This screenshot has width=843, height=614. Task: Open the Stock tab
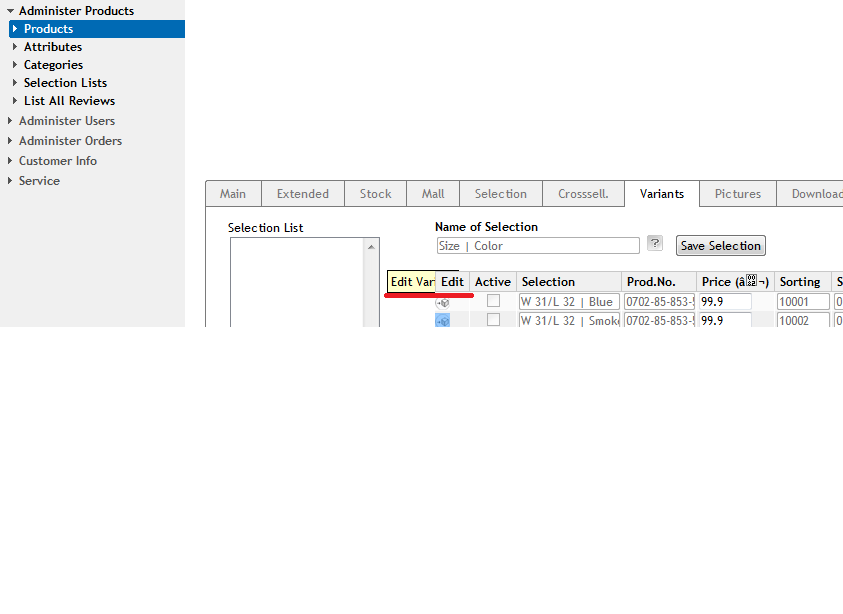pos(375,194)
